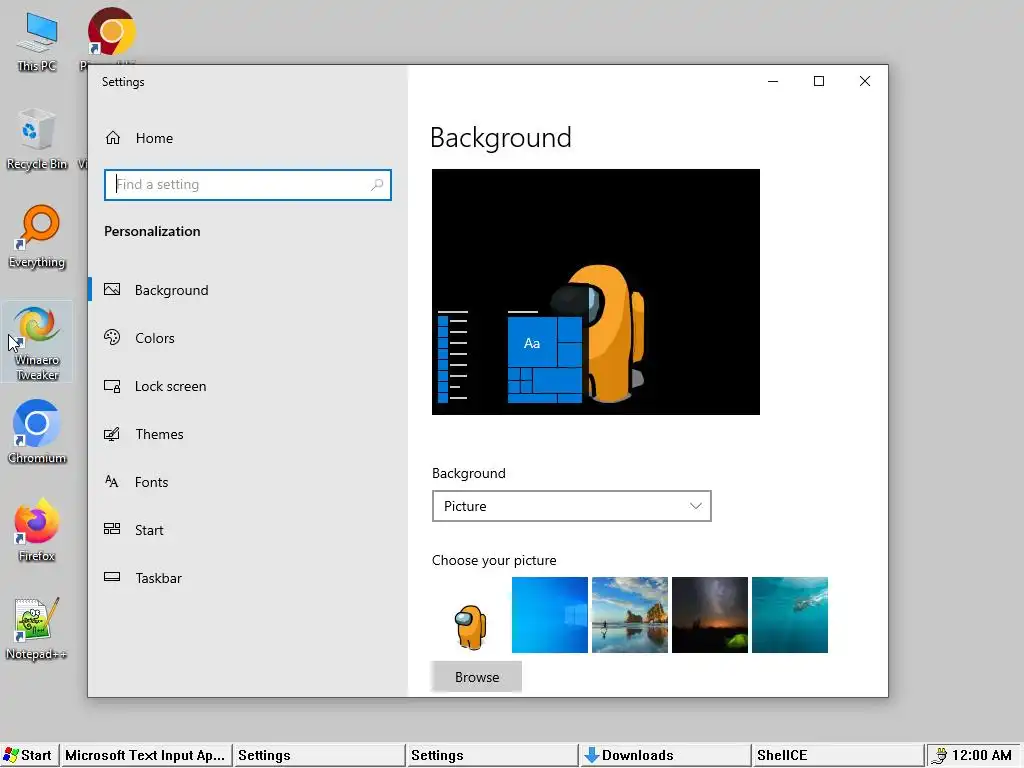Switch to the first Settings taskbar button
The height and width of the screenshot is (768, 1024).
click(319, 756)
